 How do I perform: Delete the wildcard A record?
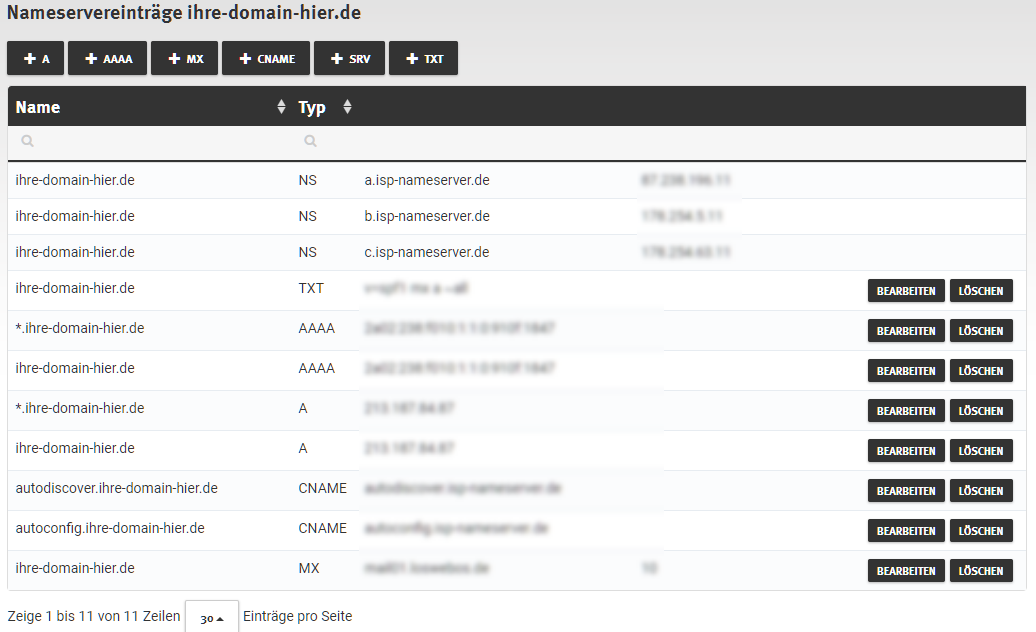click(x=981, y=411)
